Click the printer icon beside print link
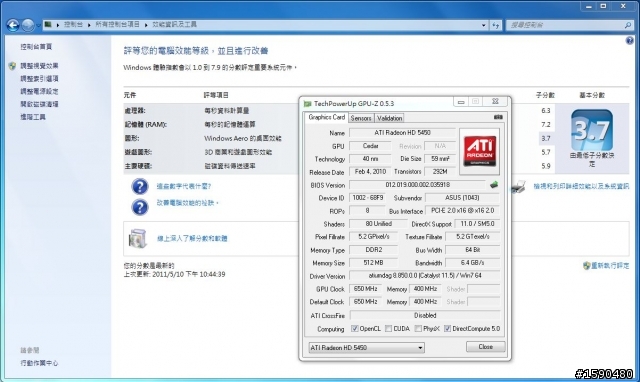The height and width of the screenshot is (382, 640). 518,187
